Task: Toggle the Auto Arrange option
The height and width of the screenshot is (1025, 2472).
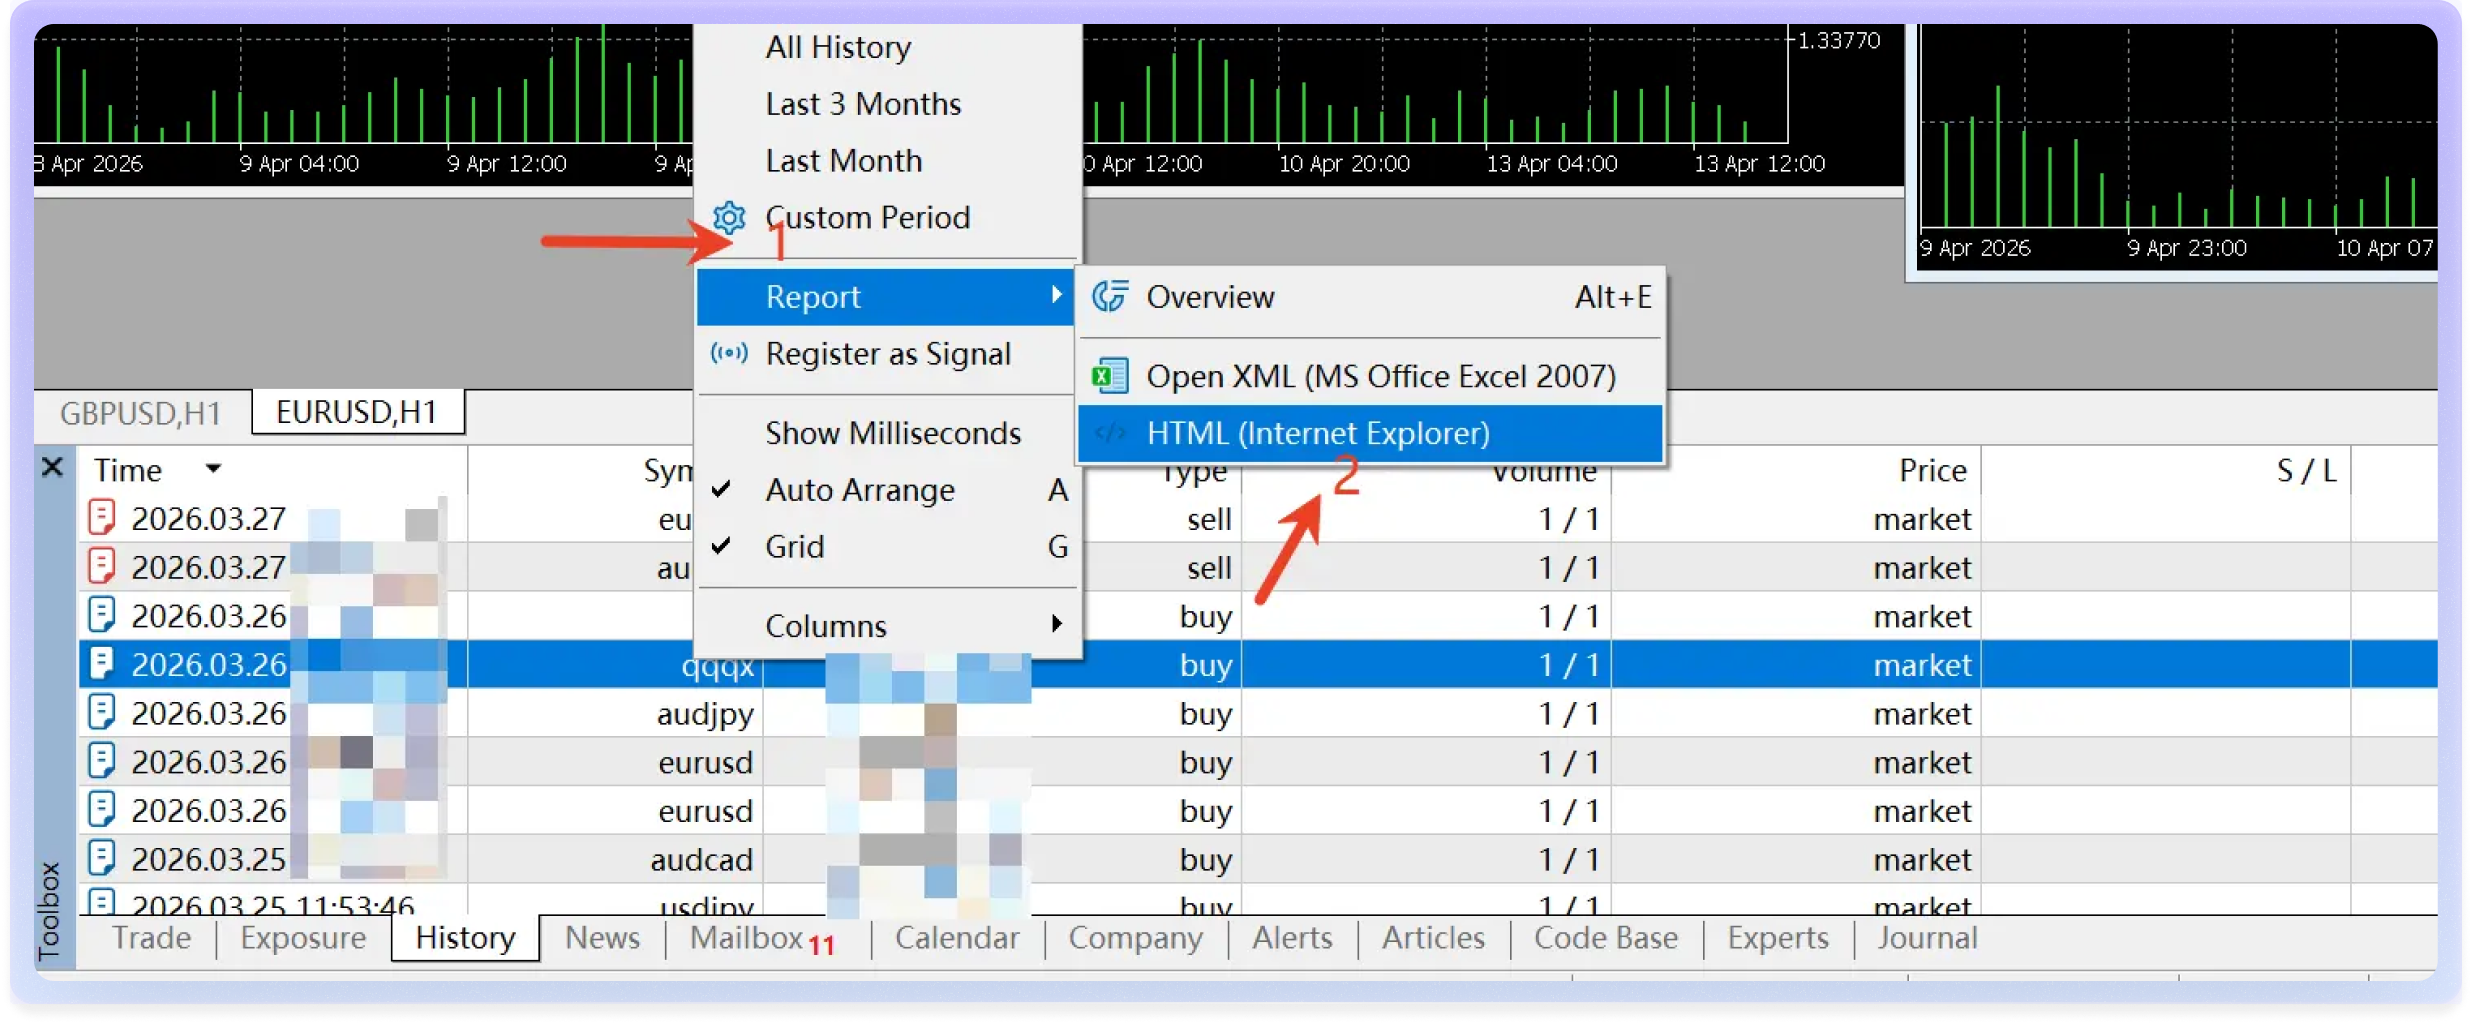Action: pyautogui.click(x=888, y=490)
